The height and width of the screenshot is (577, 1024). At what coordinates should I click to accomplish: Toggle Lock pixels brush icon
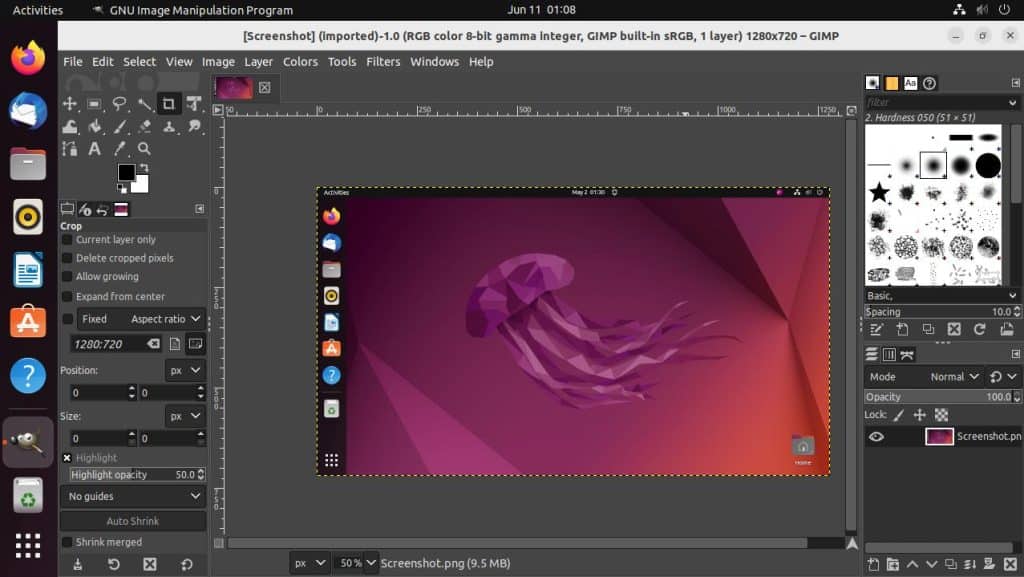(899, 415)
